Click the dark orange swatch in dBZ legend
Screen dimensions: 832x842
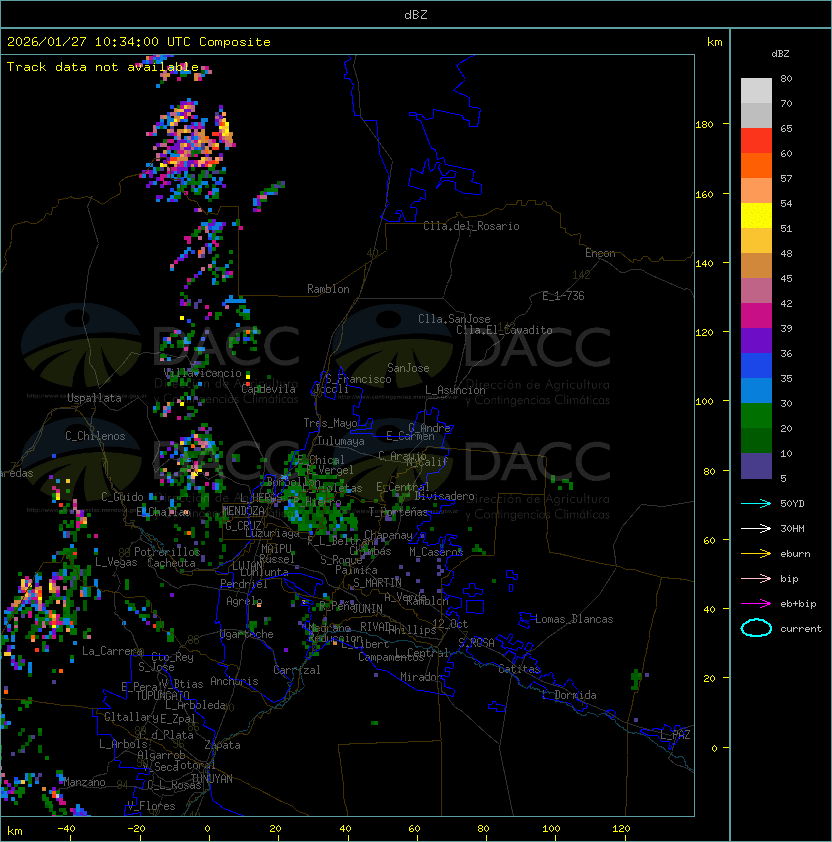(x=756, y=165)
